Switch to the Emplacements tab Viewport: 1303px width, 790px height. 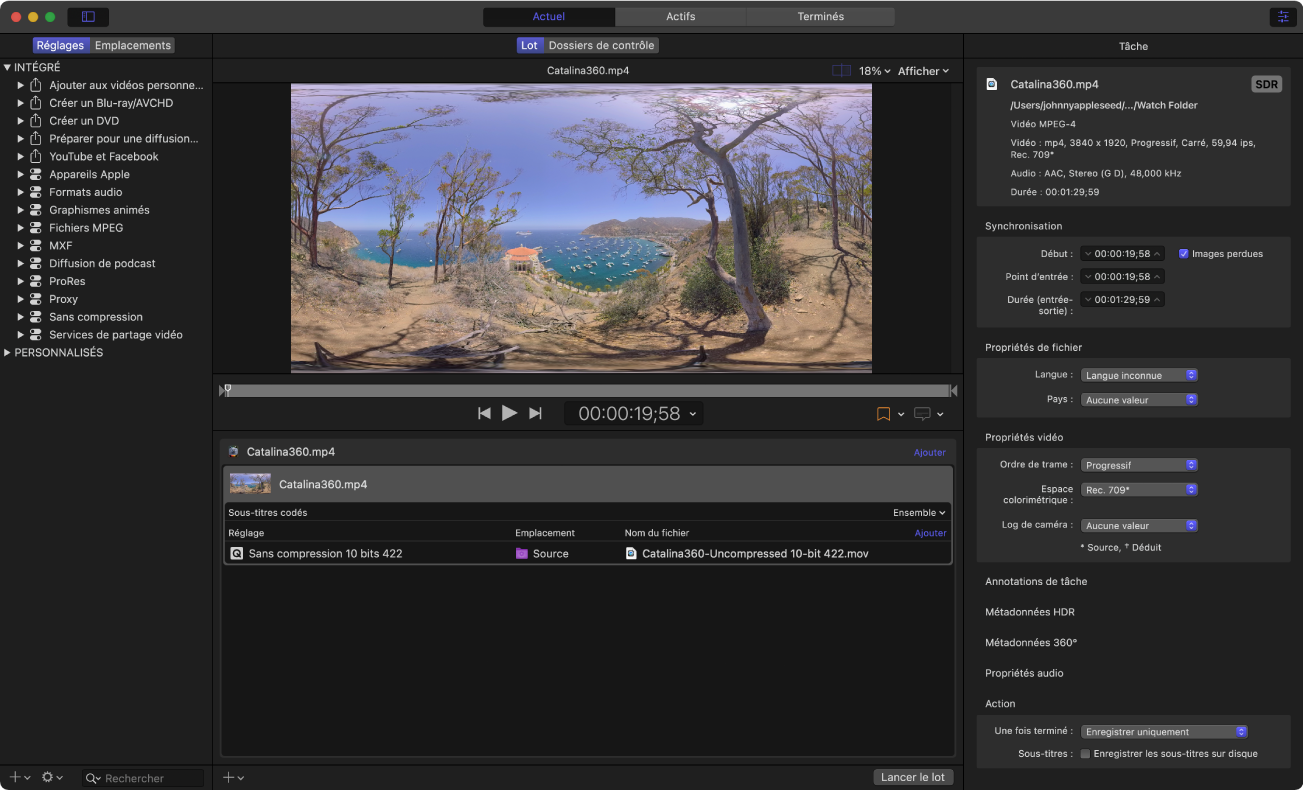pos(133,45)
